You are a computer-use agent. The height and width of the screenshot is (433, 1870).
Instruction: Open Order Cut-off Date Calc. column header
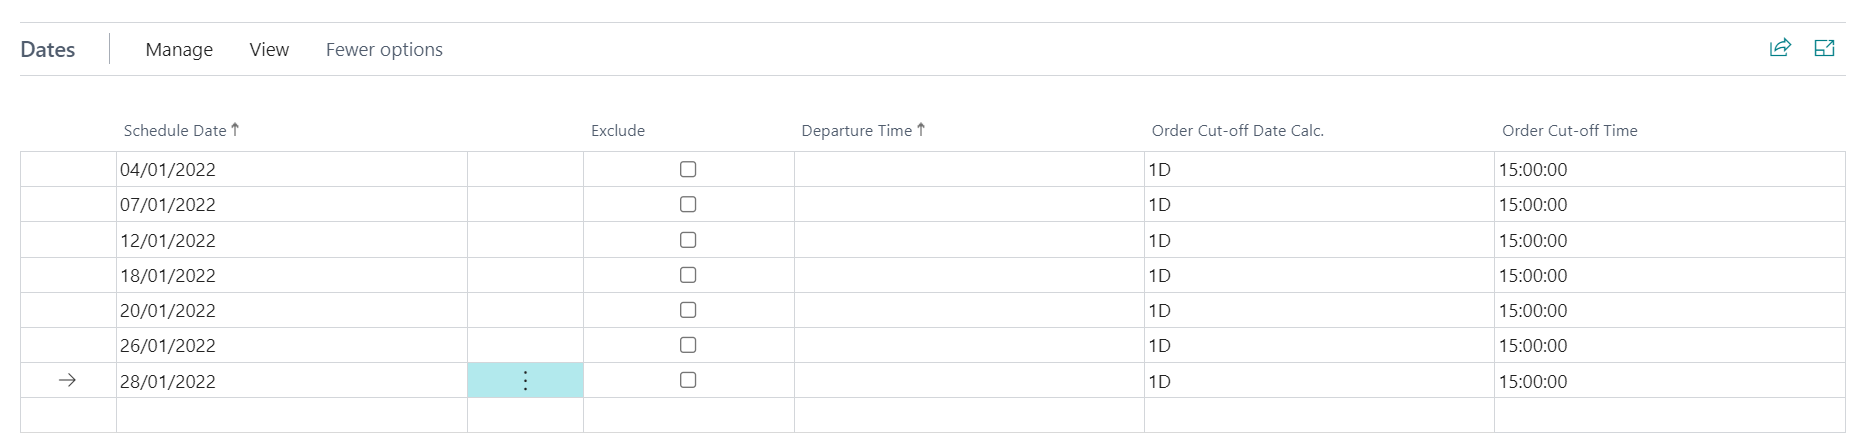(1237, 130)
